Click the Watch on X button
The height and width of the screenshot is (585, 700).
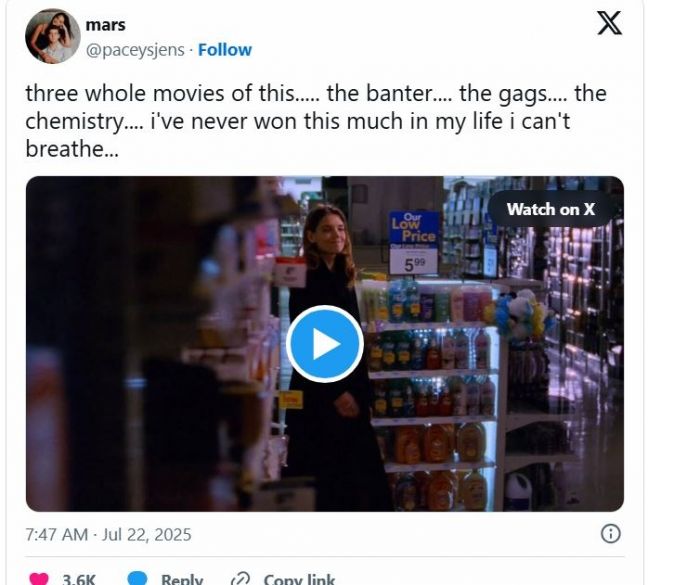pos(550,209)
